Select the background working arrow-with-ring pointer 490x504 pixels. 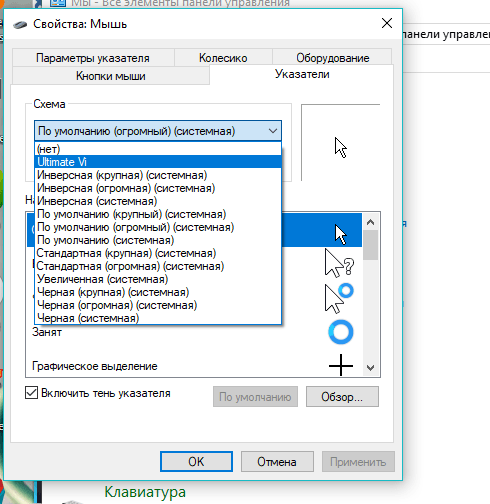click(339, 298)
